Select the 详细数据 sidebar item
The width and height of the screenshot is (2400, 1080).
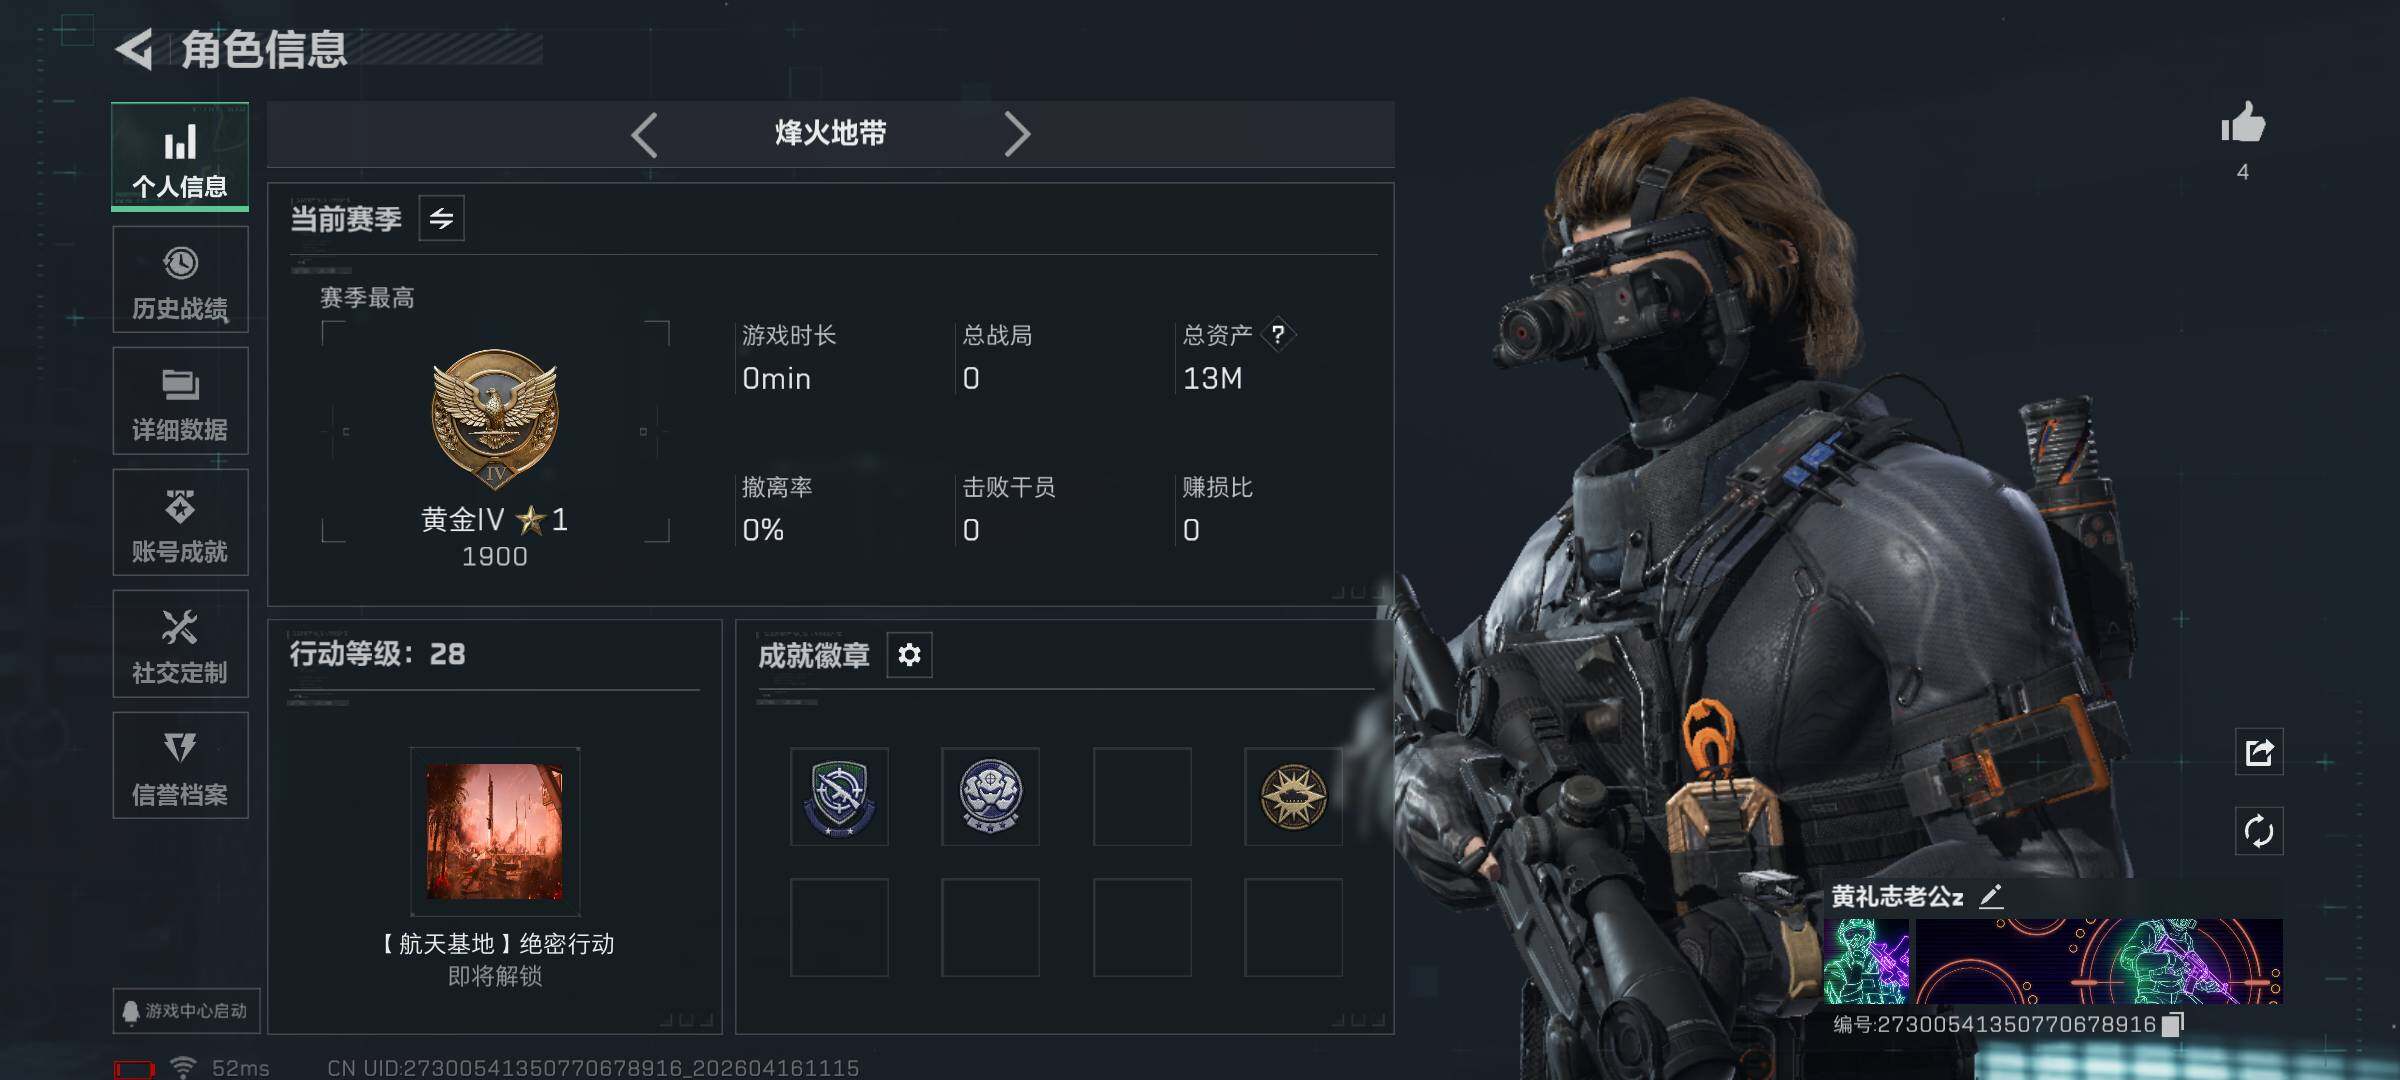click(x=180, y=401)
